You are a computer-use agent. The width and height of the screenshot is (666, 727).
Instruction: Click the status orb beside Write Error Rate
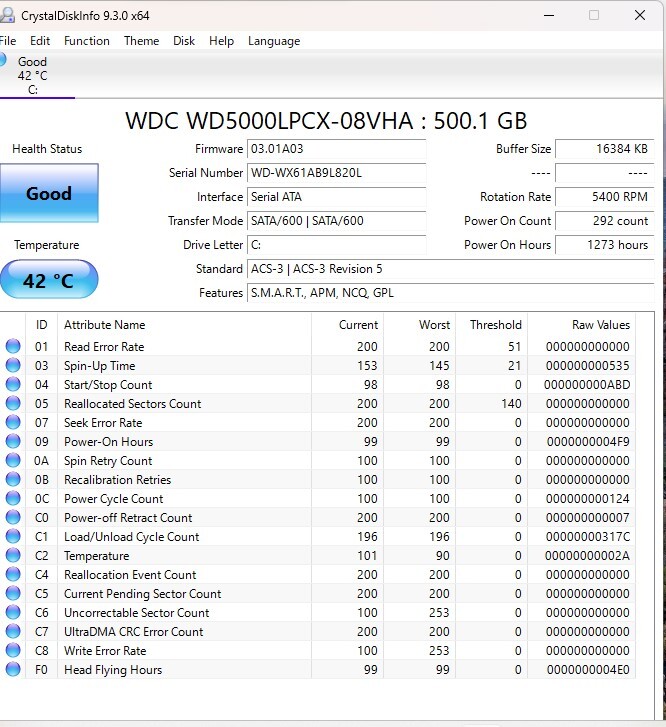click(x=13, y=650)
